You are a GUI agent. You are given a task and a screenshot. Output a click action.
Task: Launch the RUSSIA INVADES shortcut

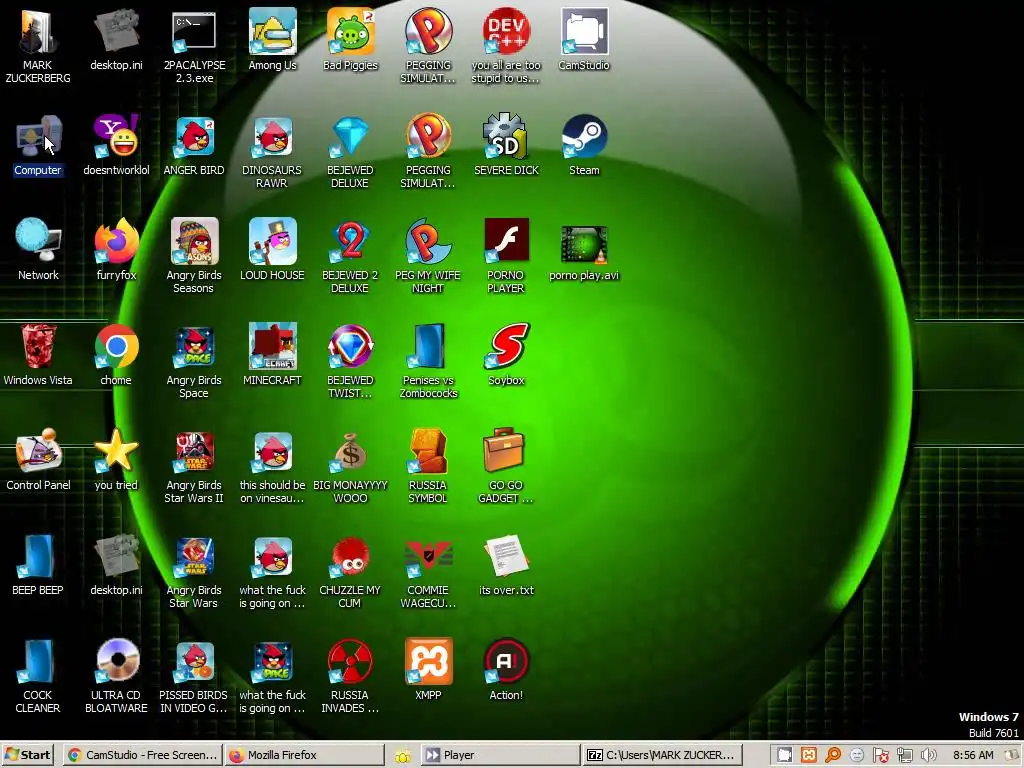351,677
